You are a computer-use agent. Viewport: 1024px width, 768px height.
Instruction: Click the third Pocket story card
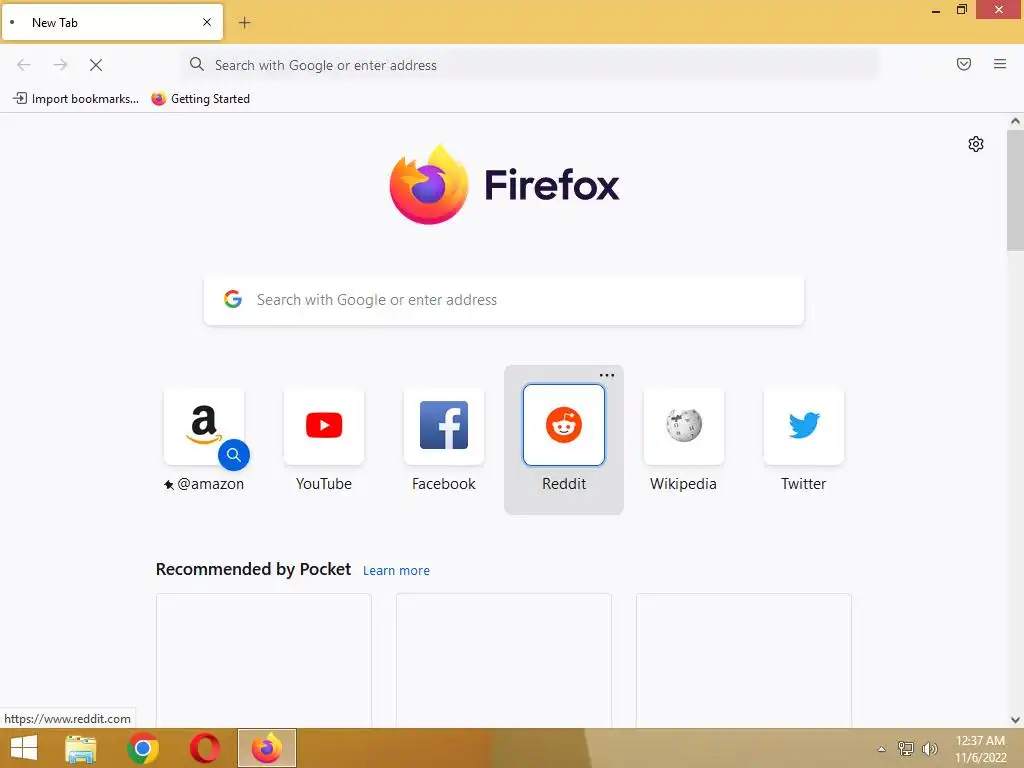(744, 660)
